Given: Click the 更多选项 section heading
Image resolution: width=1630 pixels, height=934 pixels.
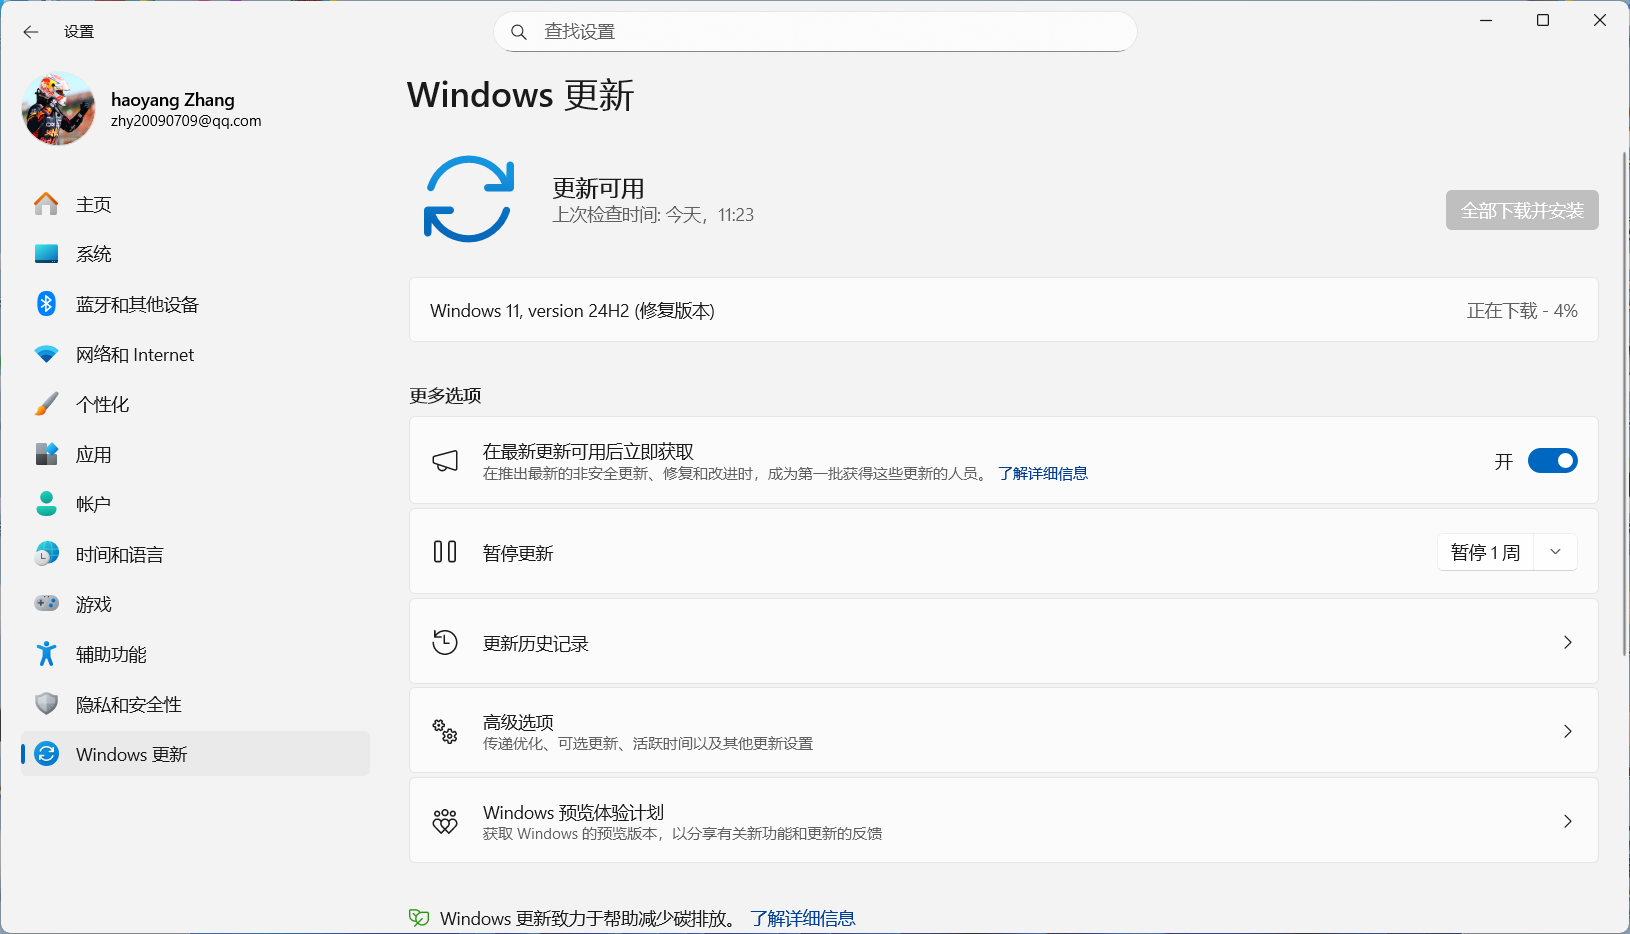Looking at the screenshot, I should point(445,395).
